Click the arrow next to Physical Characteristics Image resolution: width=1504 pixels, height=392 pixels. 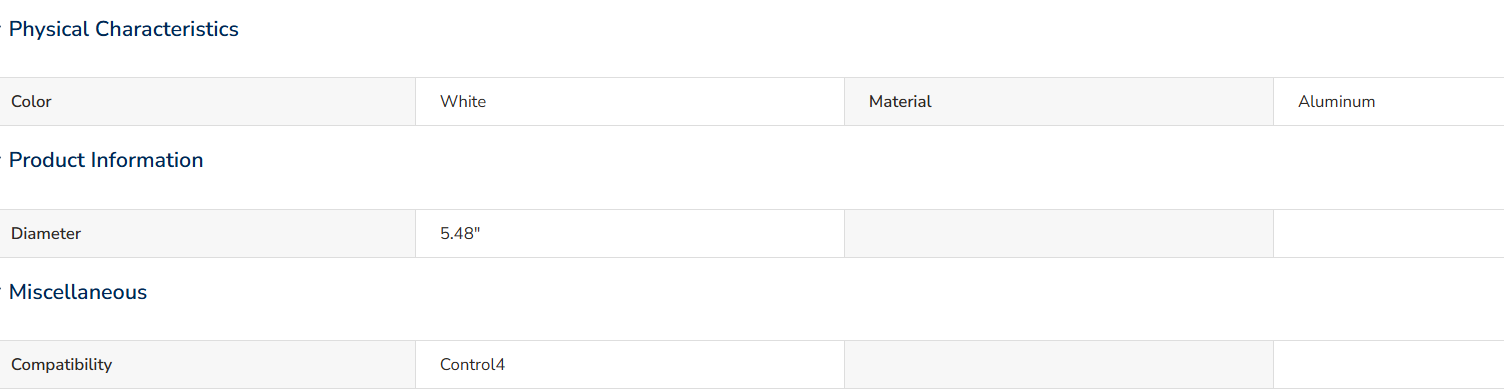tap(2, 30)
